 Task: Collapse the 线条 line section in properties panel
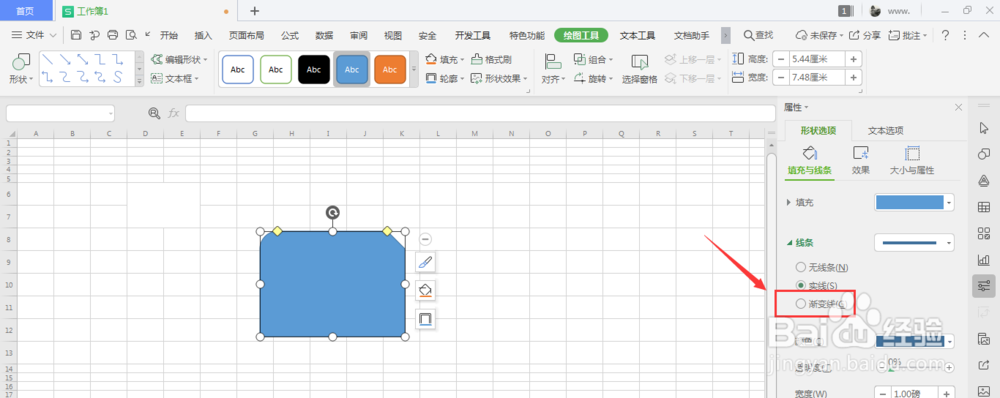pos(789,242)
